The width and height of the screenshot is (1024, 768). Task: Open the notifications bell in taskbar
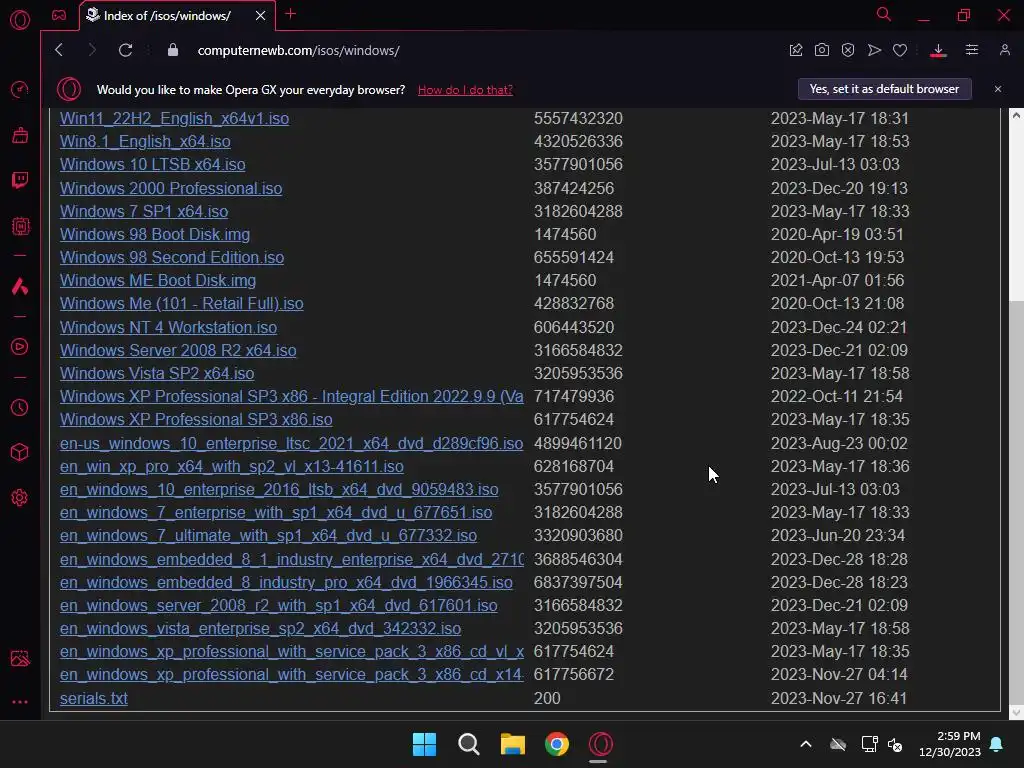coord(996,744)
